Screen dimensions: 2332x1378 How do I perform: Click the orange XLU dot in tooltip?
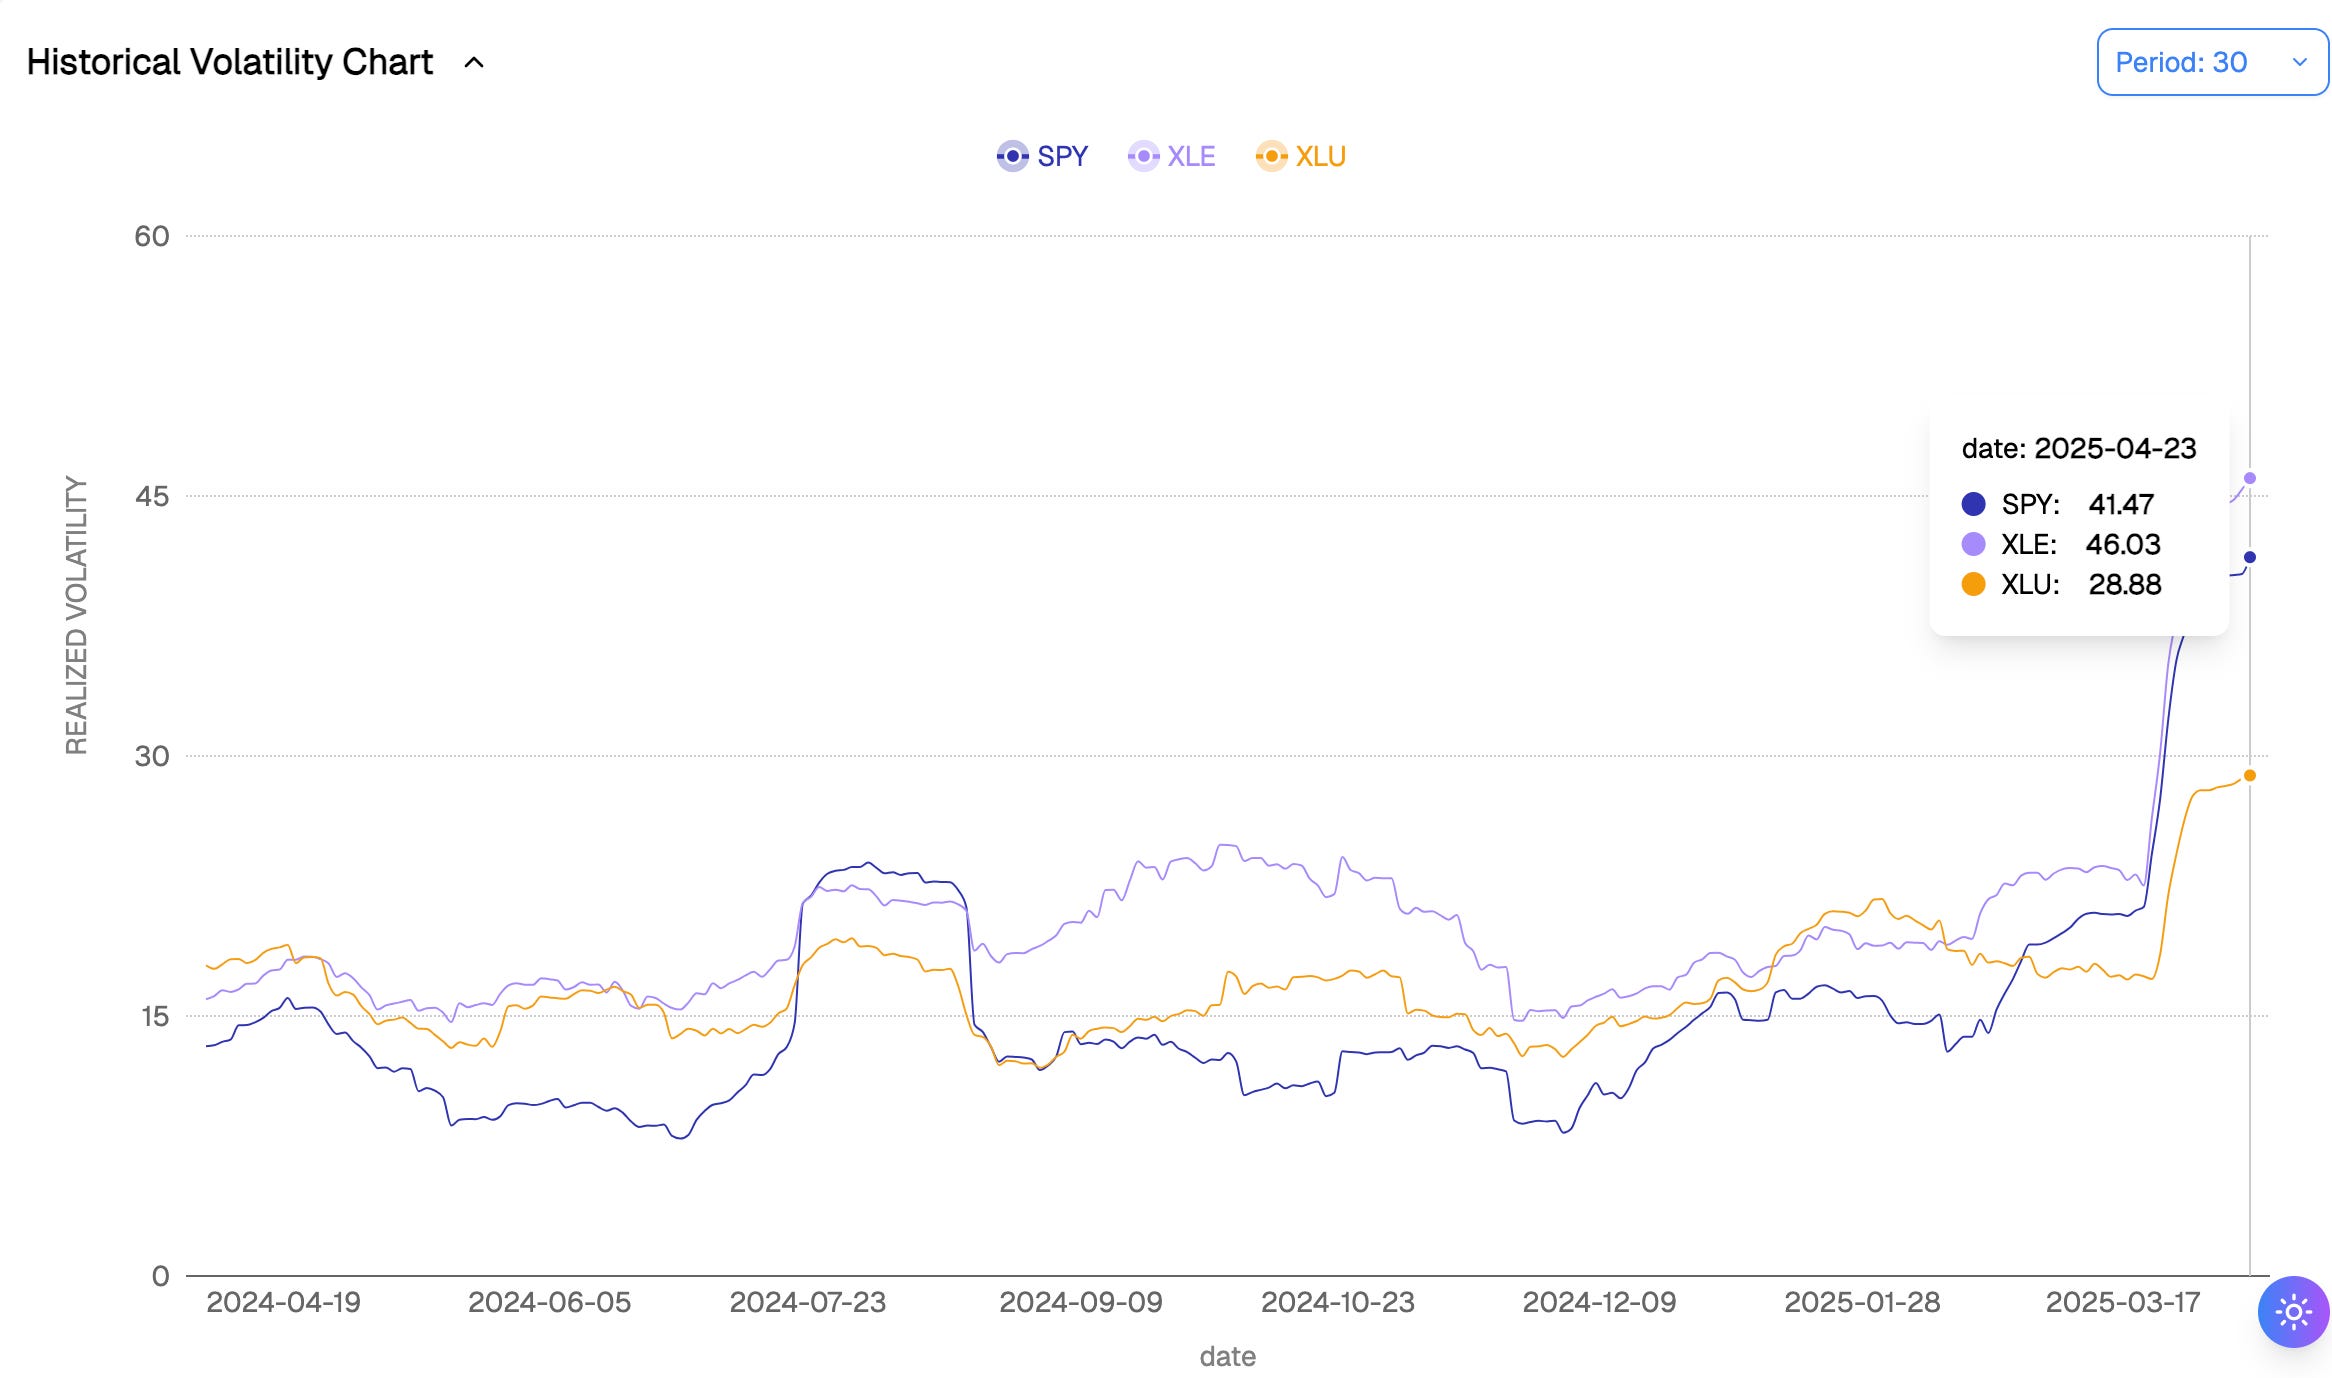pyautogui.click(x=1973, y=584)
